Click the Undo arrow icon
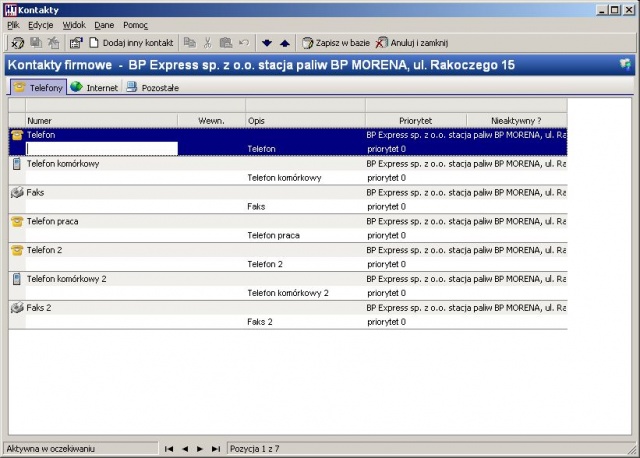The image size is (640, 458). coord(244,42)
